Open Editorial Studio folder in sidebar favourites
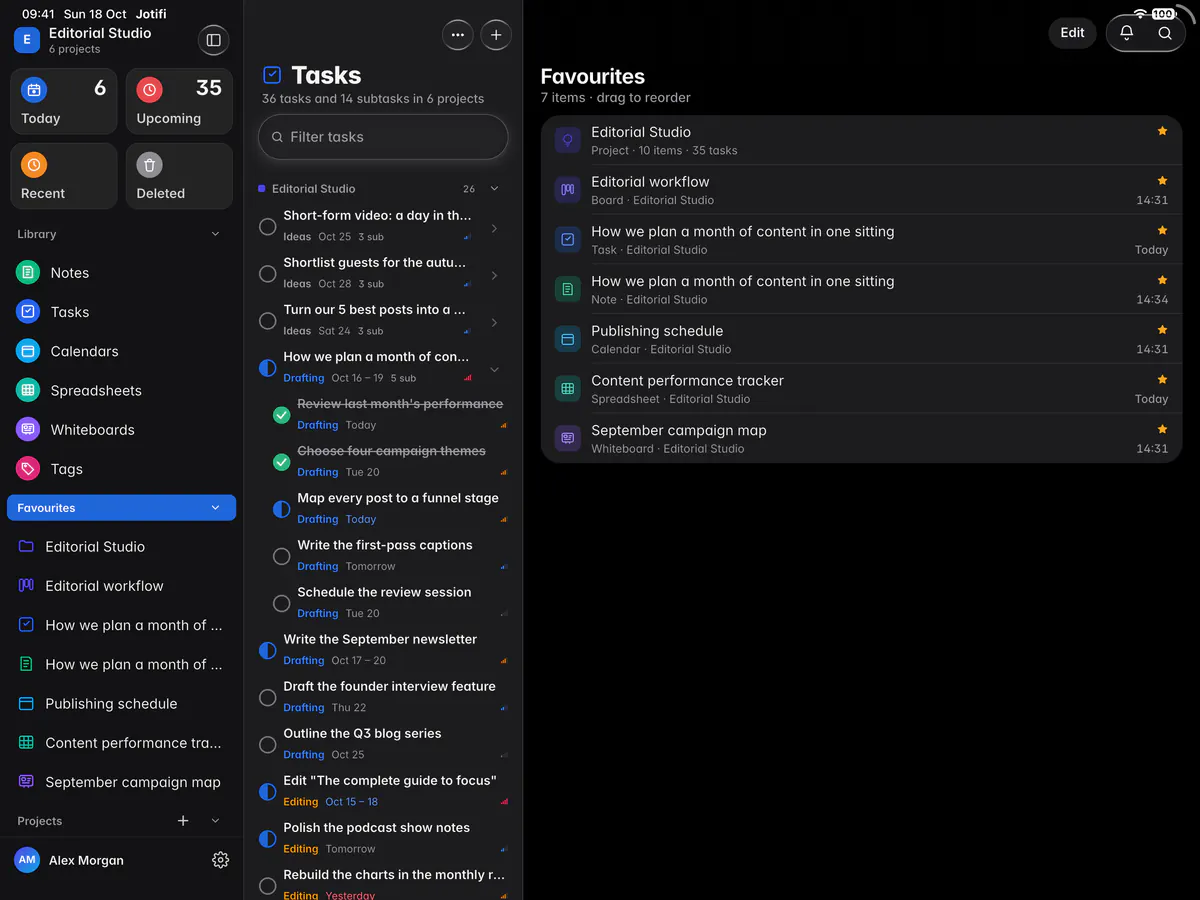 point(122,546)
